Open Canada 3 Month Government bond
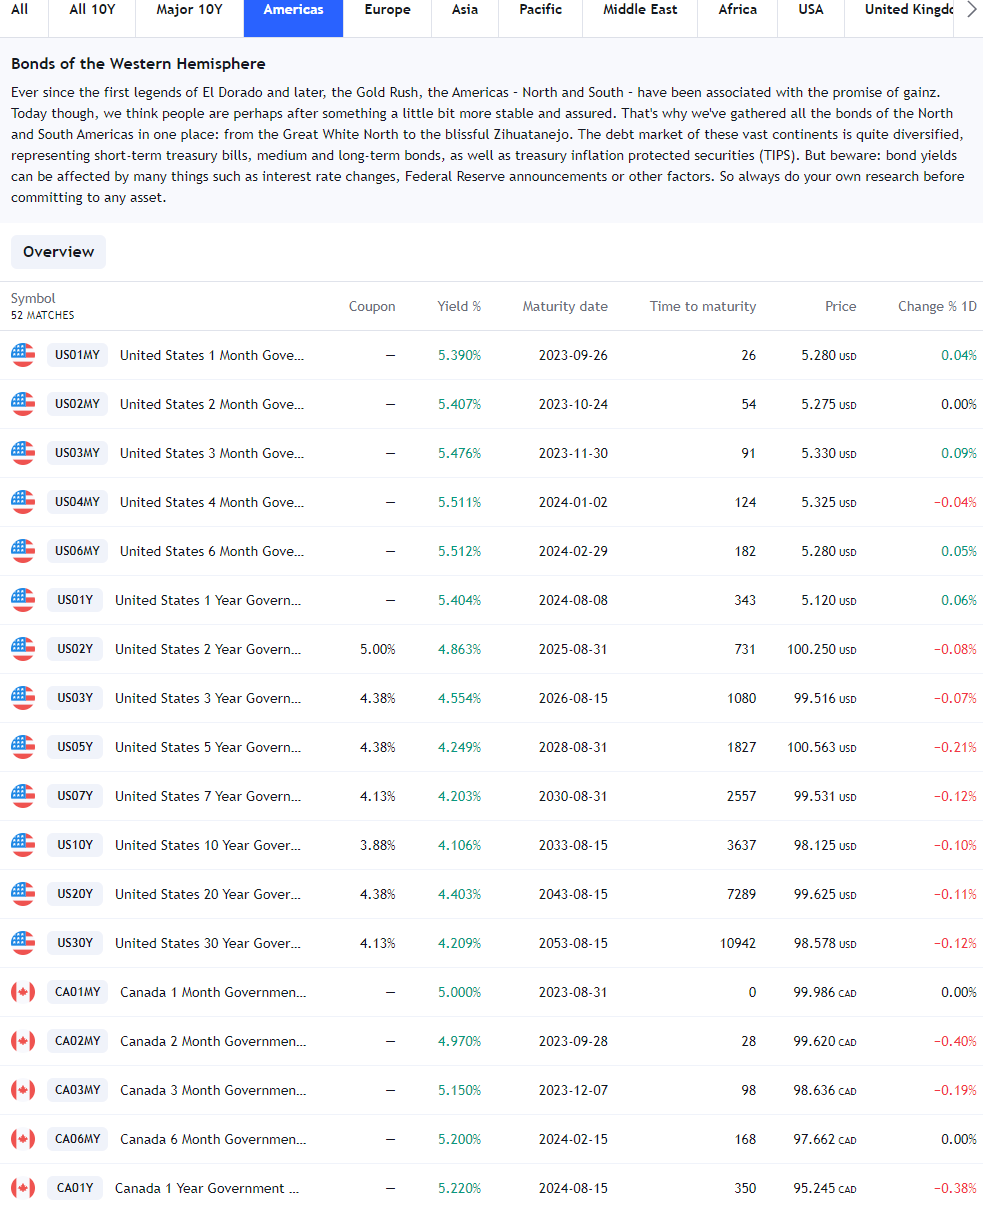The image size is (983, 1206). coord(213,1090)
